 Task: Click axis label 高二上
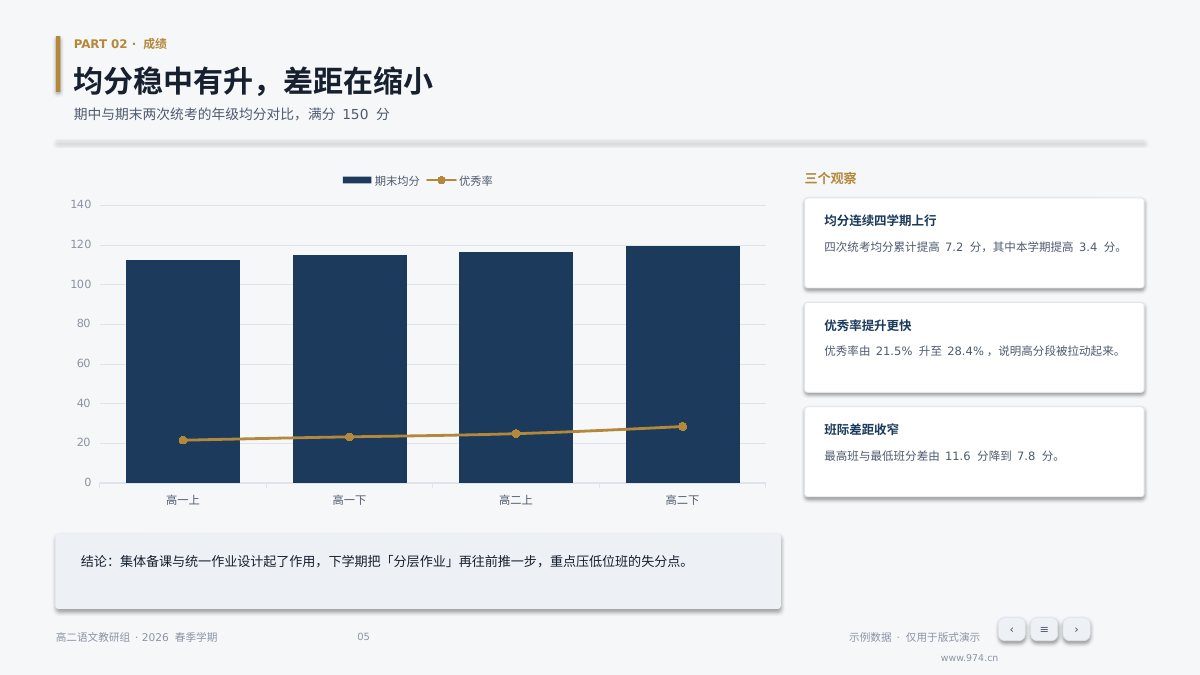tap(516, 500)
